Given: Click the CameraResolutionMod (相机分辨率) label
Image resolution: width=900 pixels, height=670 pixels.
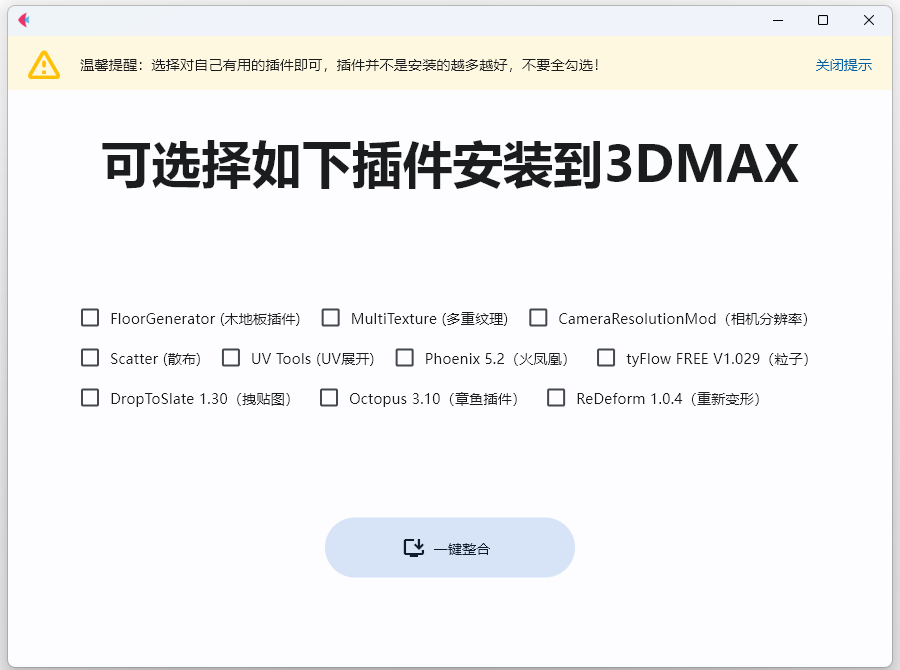Looking at the screenshot, I should (x=683, y=319).
